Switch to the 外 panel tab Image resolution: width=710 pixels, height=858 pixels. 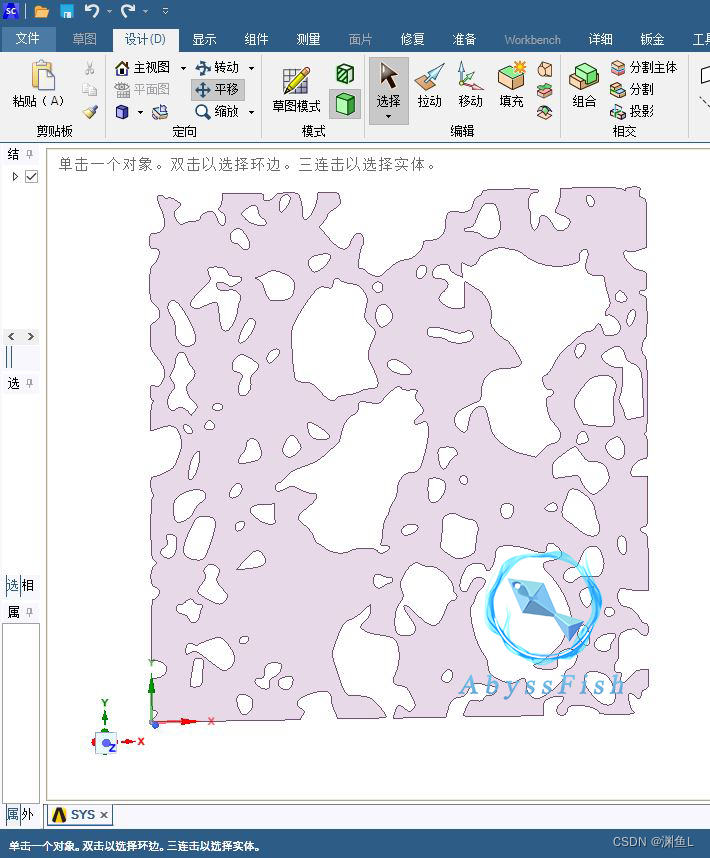tap(28, 815)
